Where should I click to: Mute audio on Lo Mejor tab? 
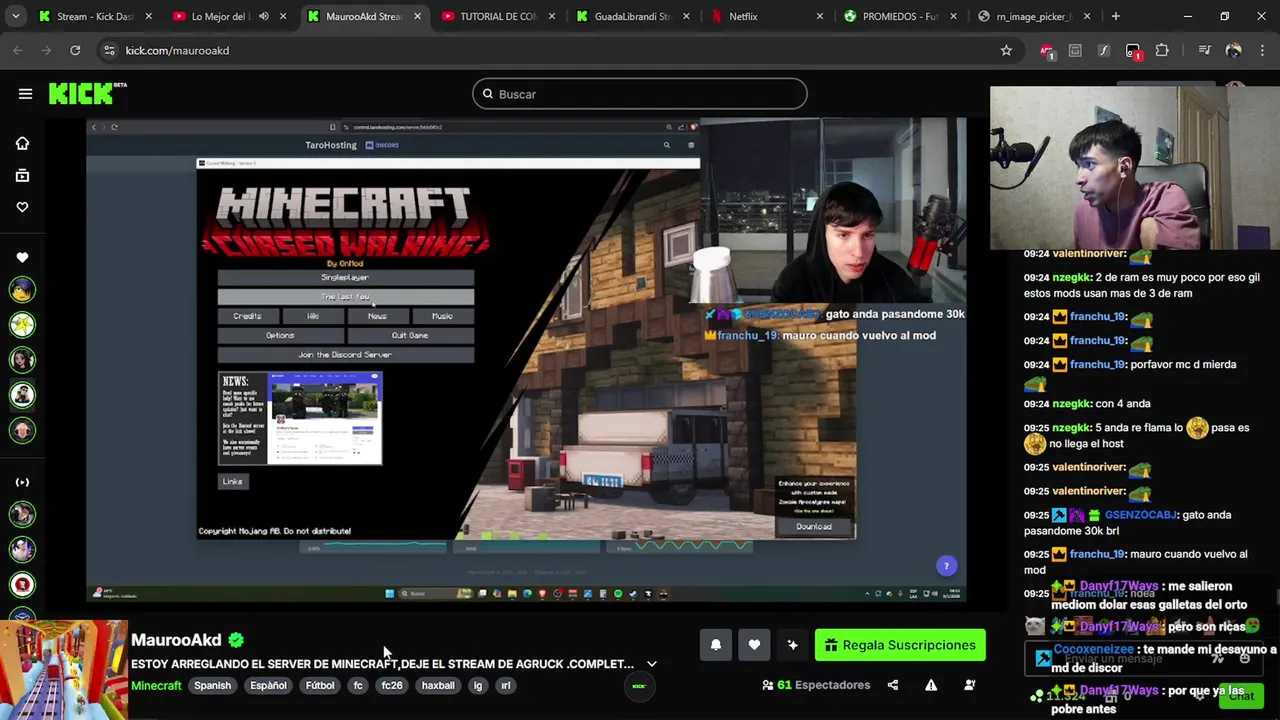pos(263,16)
